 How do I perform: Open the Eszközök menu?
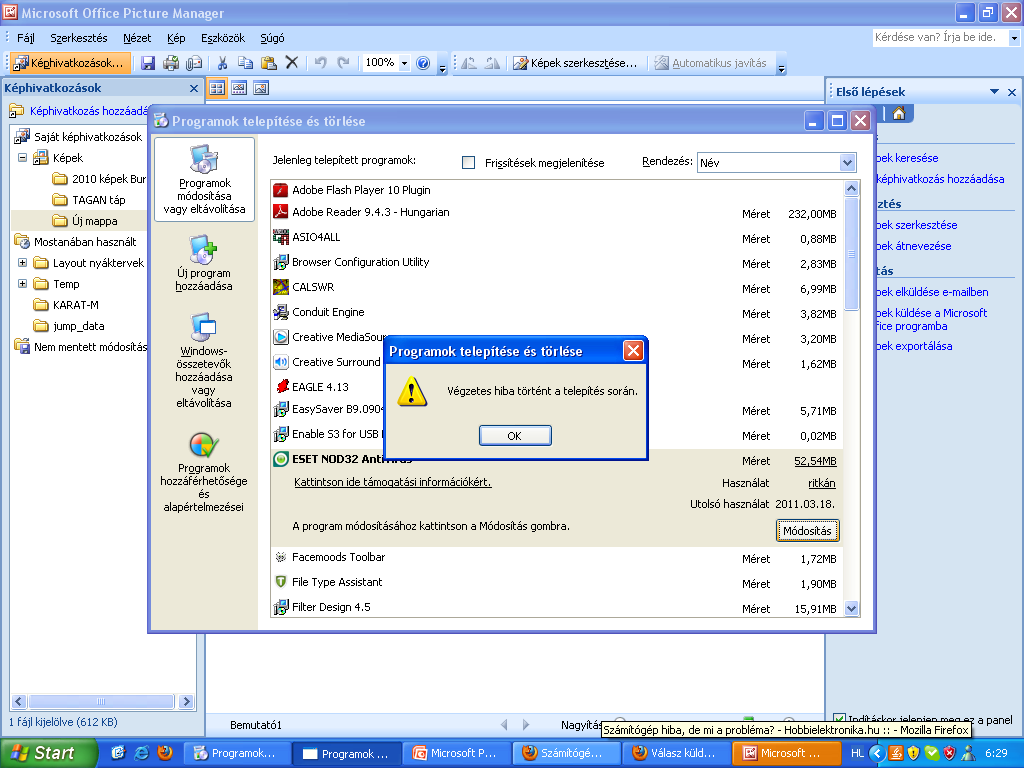click(223, 38)
